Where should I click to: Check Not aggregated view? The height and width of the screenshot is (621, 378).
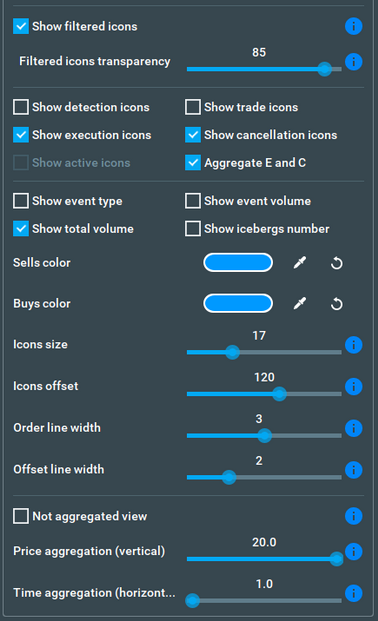click(x=21, y=516)
